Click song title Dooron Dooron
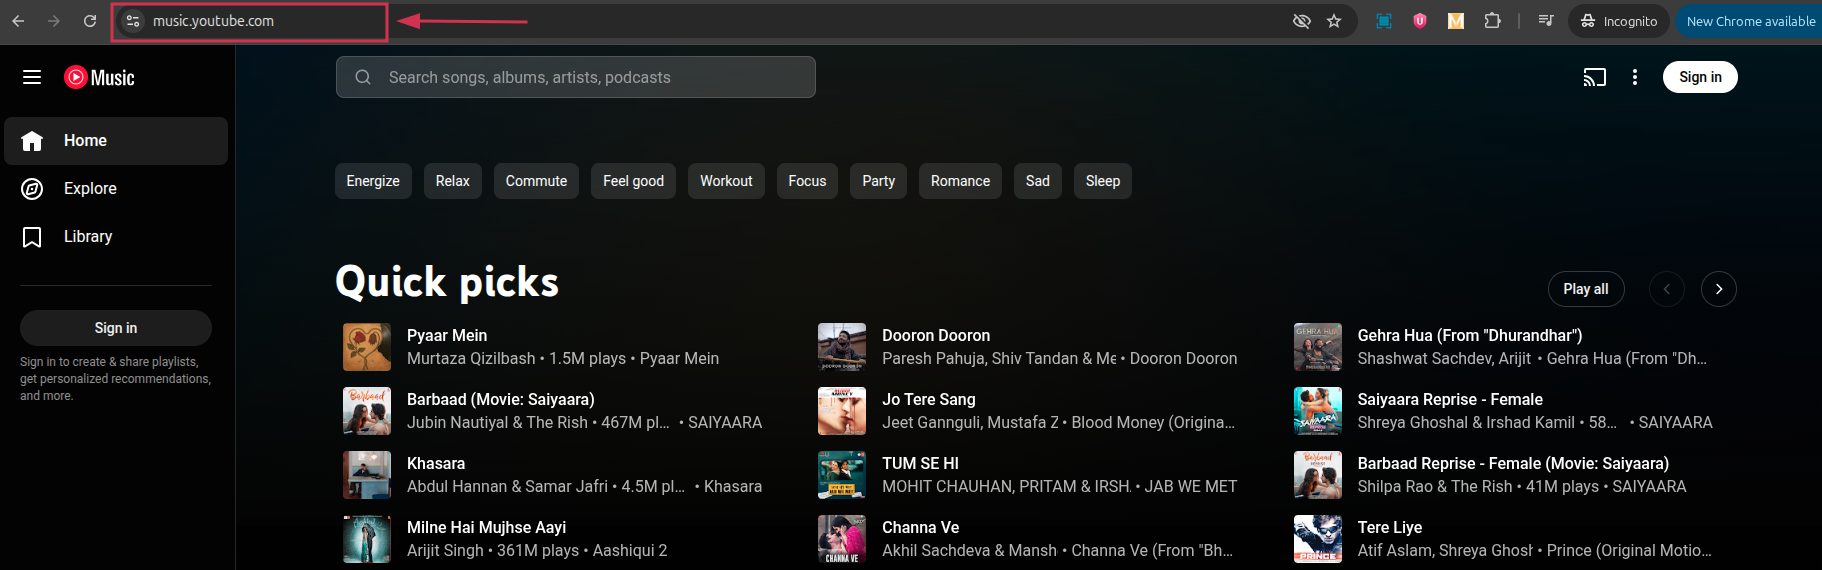 [x=936, y=335]
